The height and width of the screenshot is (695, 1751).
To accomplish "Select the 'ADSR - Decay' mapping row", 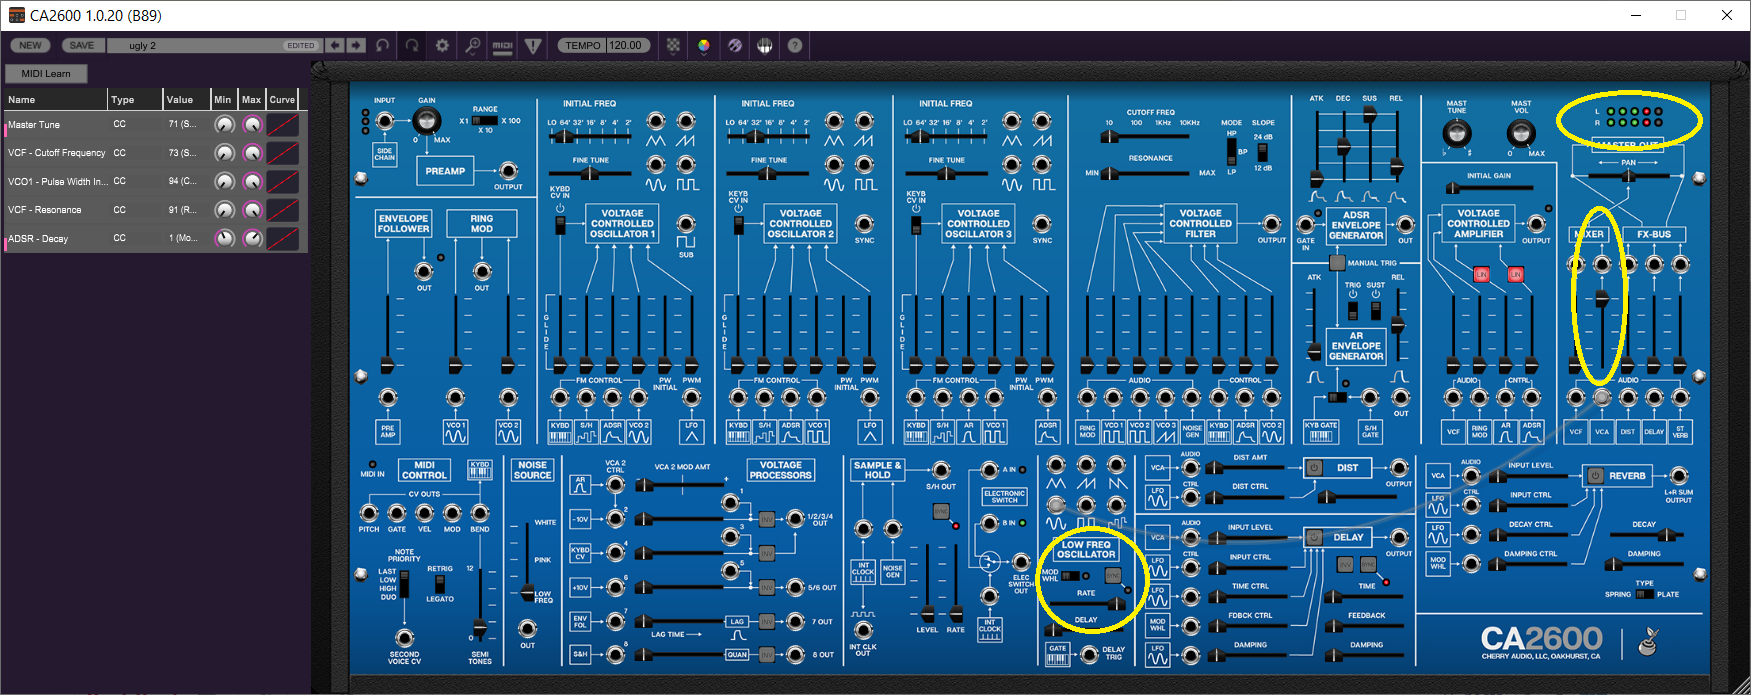I will (x=154, y=238).
